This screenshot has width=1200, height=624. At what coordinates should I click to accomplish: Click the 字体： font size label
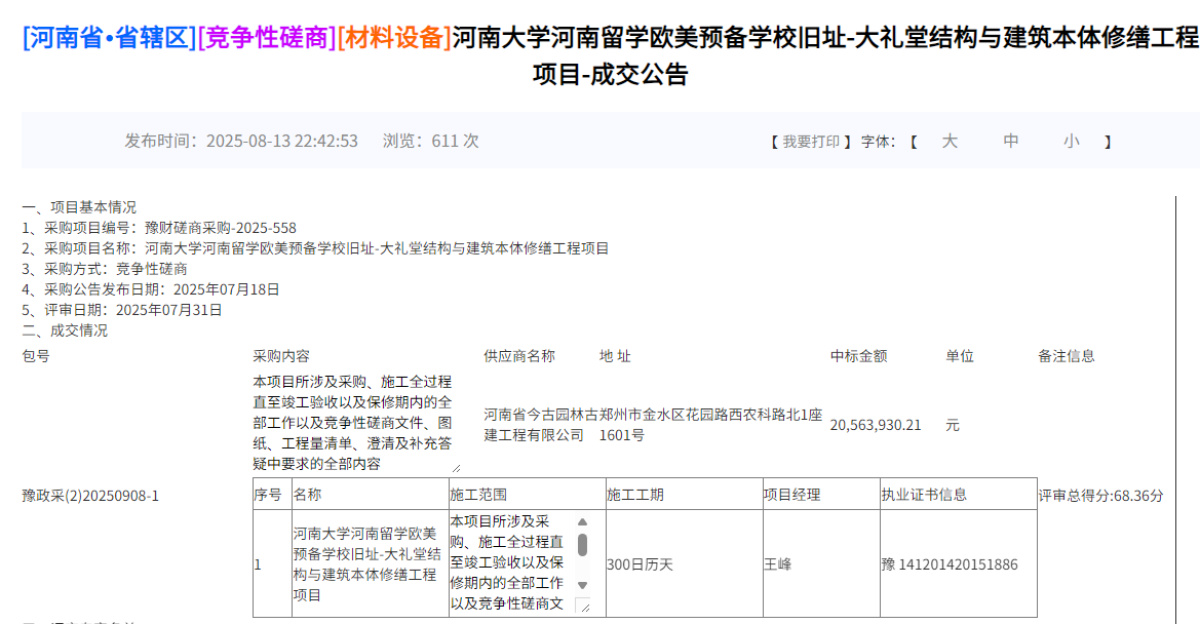click(x=879, y=142)
